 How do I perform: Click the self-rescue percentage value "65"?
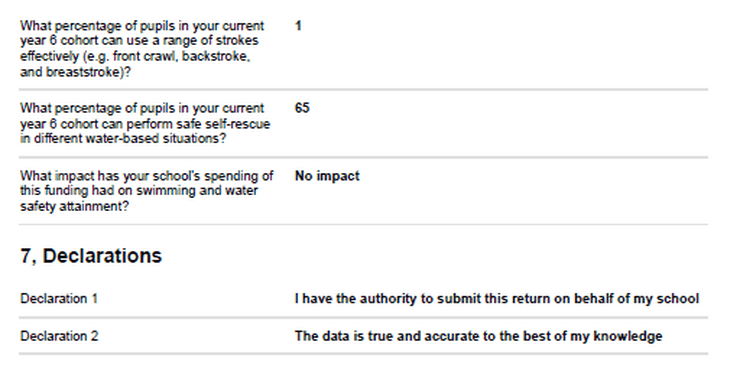point(302,108)
